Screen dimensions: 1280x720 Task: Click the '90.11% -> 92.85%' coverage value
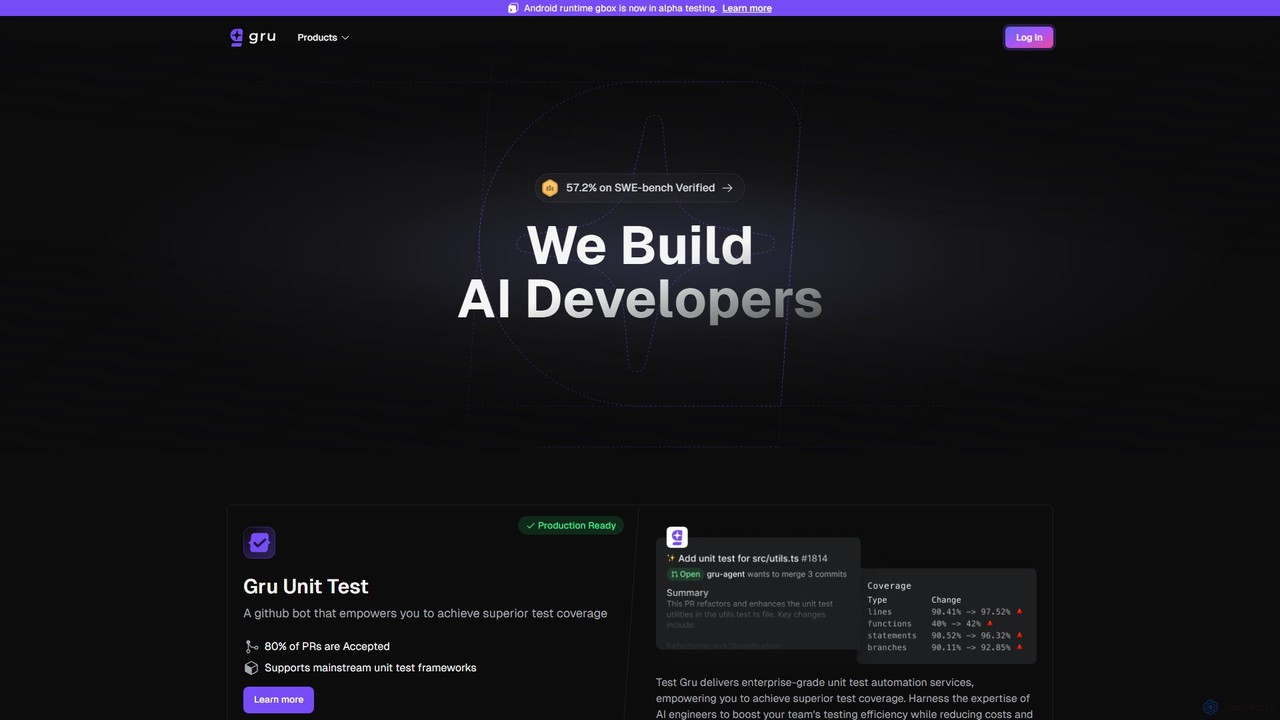point(971,648)
